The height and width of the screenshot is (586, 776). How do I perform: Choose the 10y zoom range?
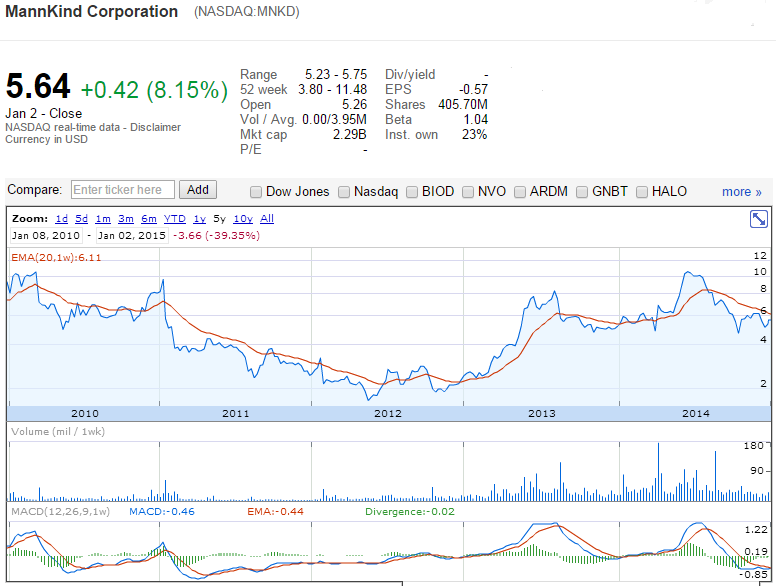point(243,219)
